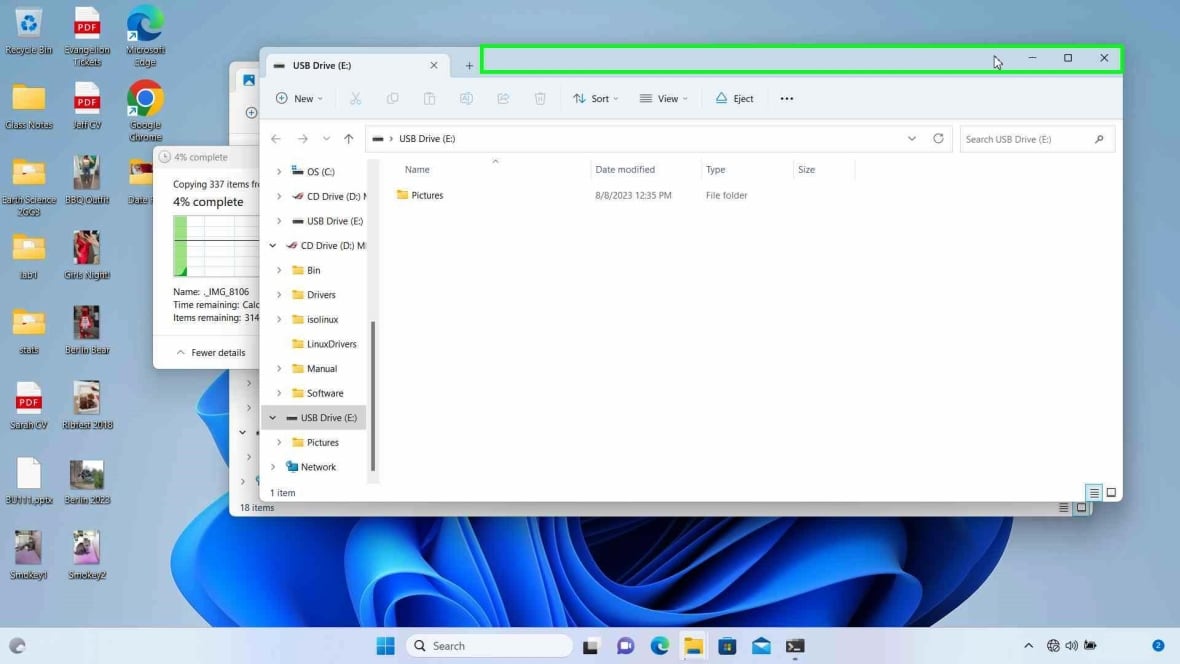Screen dimensions: 1180x664
Task: Open the Sort dropdown menu
Action: (x=595, y=99)
